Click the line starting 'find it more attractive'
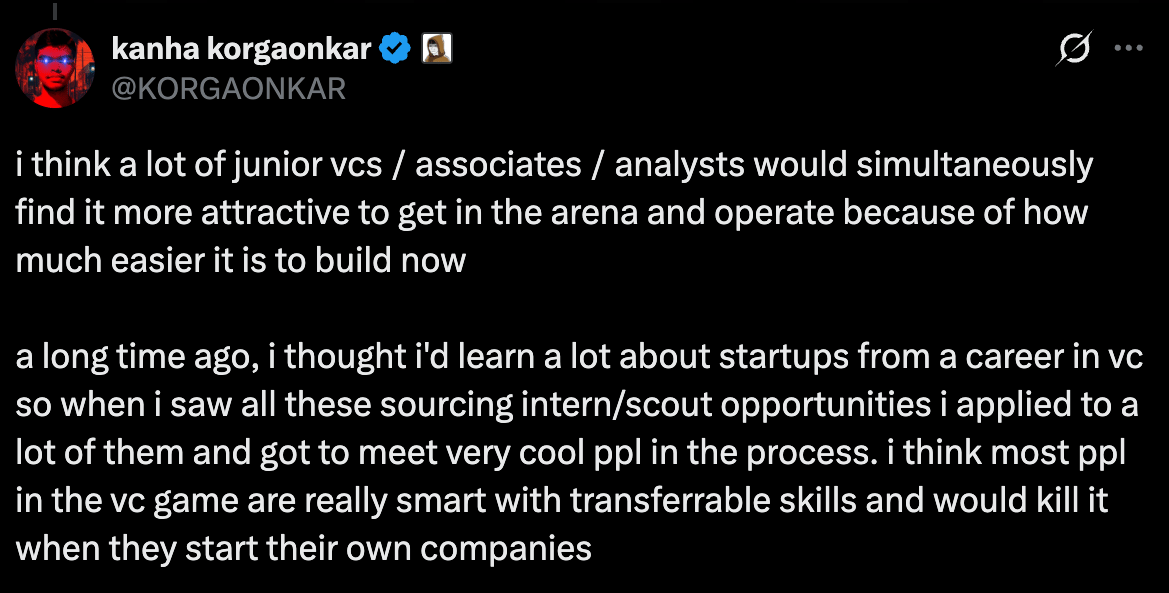Screen dimensions: 1169x593 tap(552, 213)
